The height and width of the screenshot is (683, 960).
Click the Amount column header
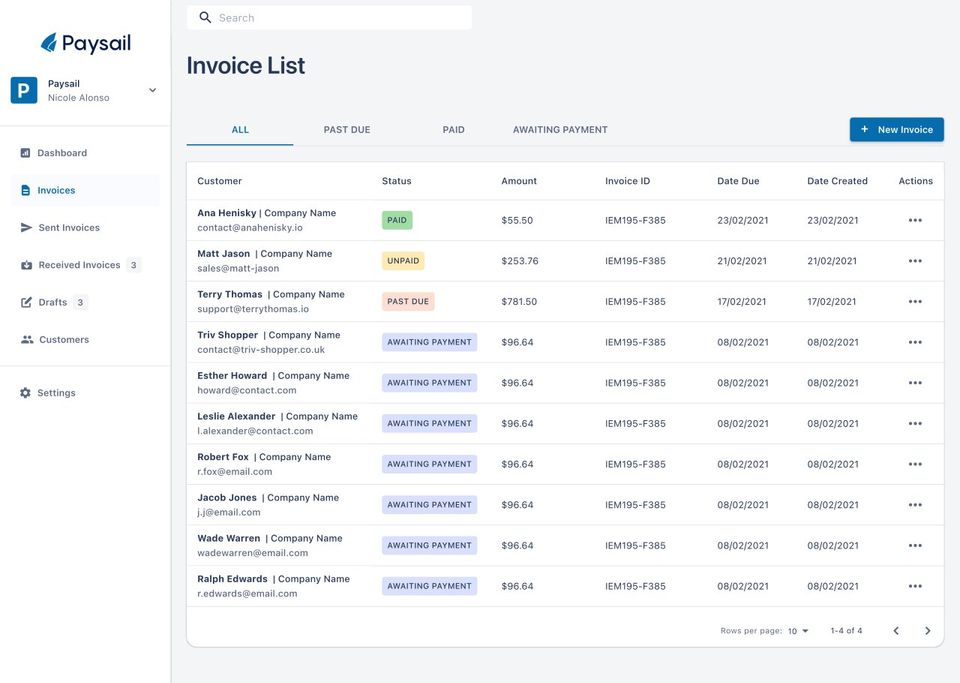(519, 181)
